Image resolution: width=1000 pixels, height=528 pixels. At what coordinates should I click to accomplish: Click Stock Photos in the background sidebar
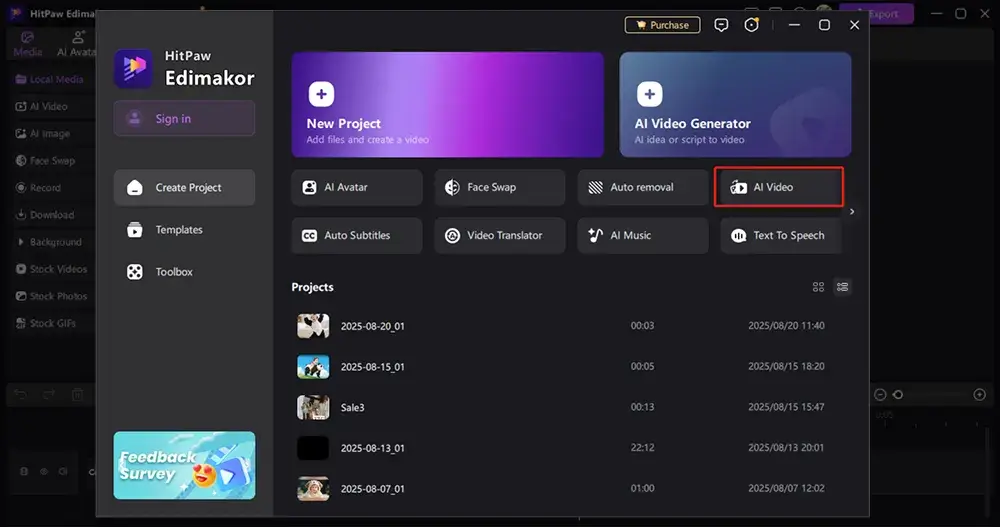51,296
